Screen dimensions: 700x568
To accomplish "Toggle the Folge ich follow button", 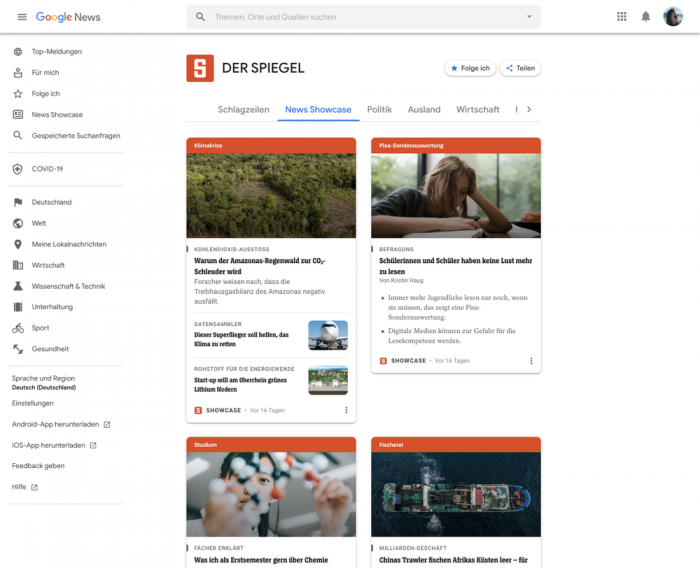I will (x=470, y=68).
